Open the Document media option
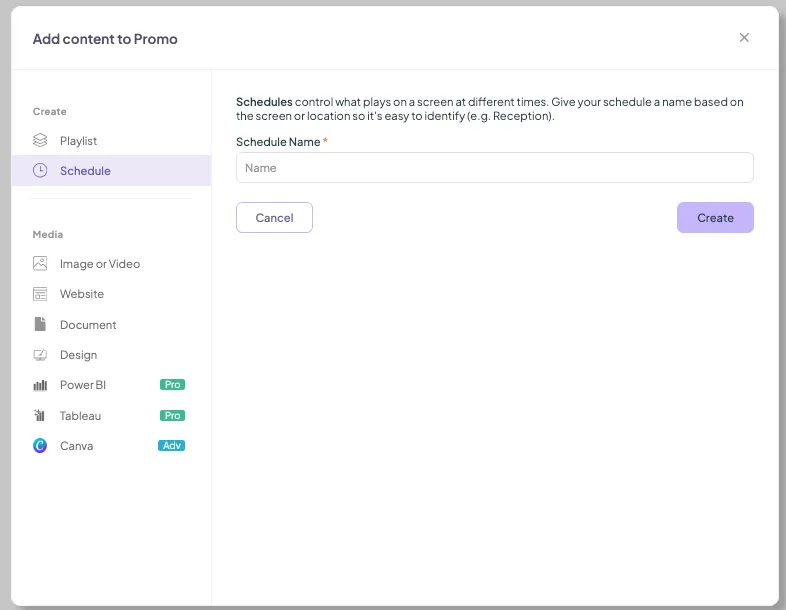This screenshot has width=786, height=610. tap(111, 325)
